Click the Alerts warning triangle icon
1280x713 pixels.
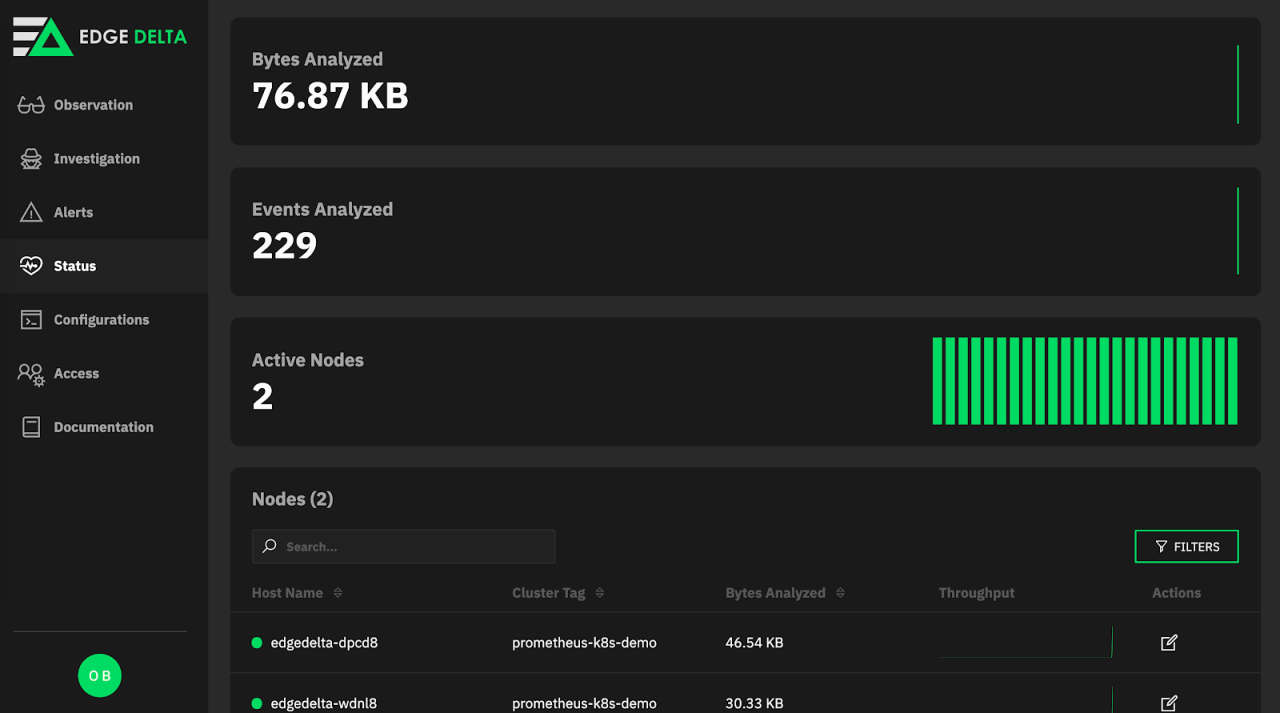(x=31, y=213)
